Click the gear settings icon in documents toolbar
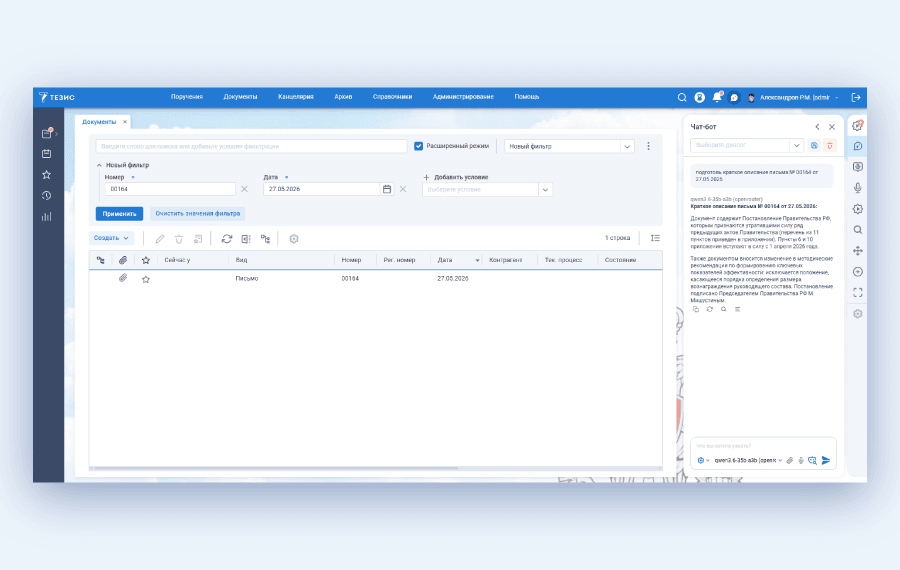The width and height of the screenshot is (900, 570). point(294,239)
